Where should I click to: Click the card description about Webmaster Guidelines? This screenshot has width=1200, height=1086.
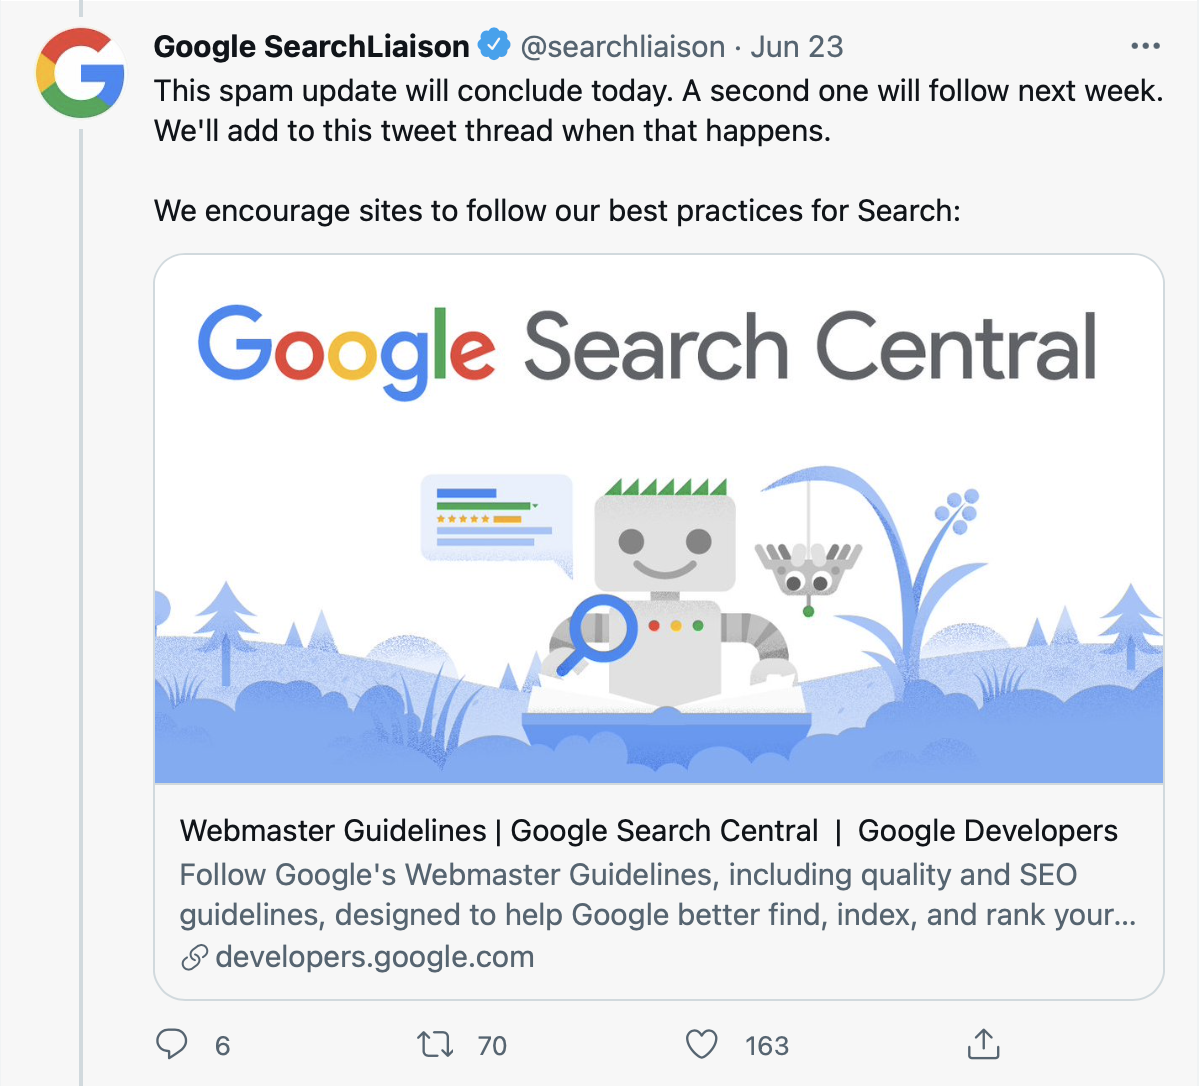pyautogui.click(x=658, y=895)
